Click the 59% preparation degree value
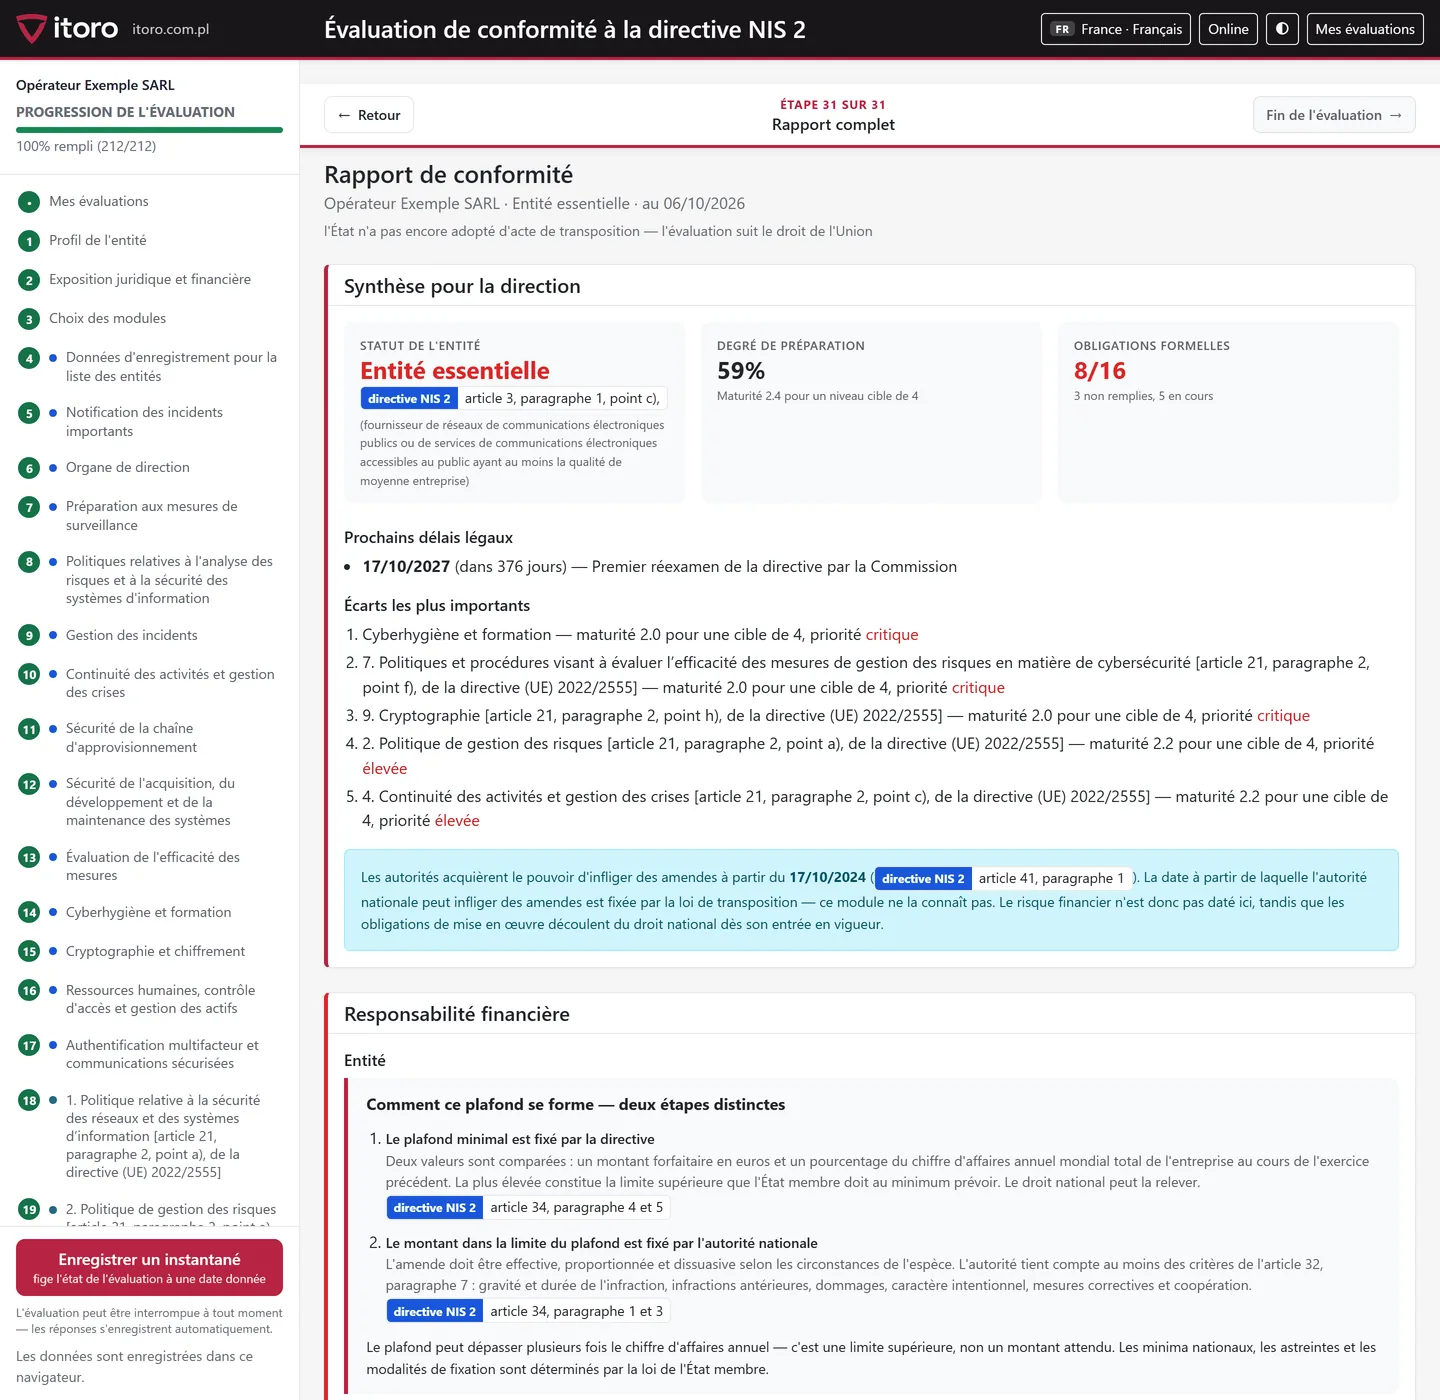This screenshot has width=1440, height=1400. (741, 371)
